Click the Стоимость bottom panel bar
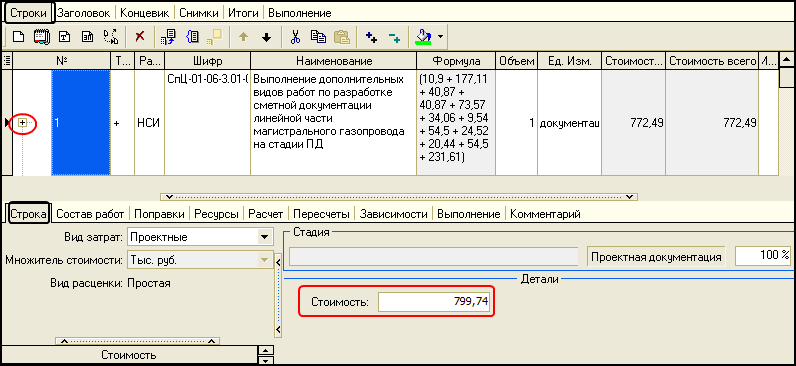 (x=129, y=354)
